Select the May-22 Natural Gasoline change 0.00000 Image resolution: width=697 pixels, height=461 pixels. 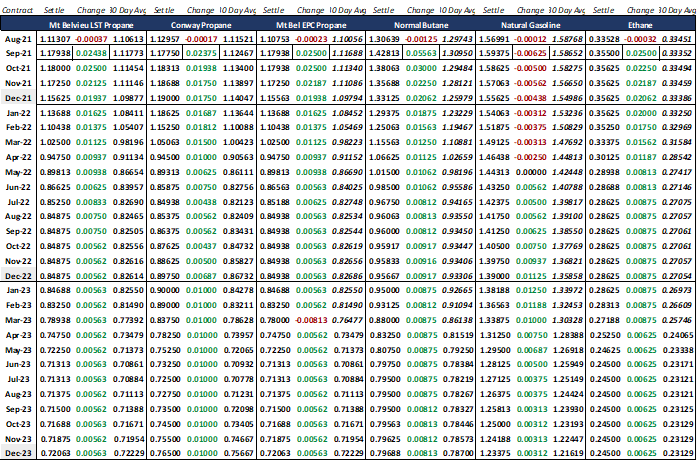[x=531, y=172]
